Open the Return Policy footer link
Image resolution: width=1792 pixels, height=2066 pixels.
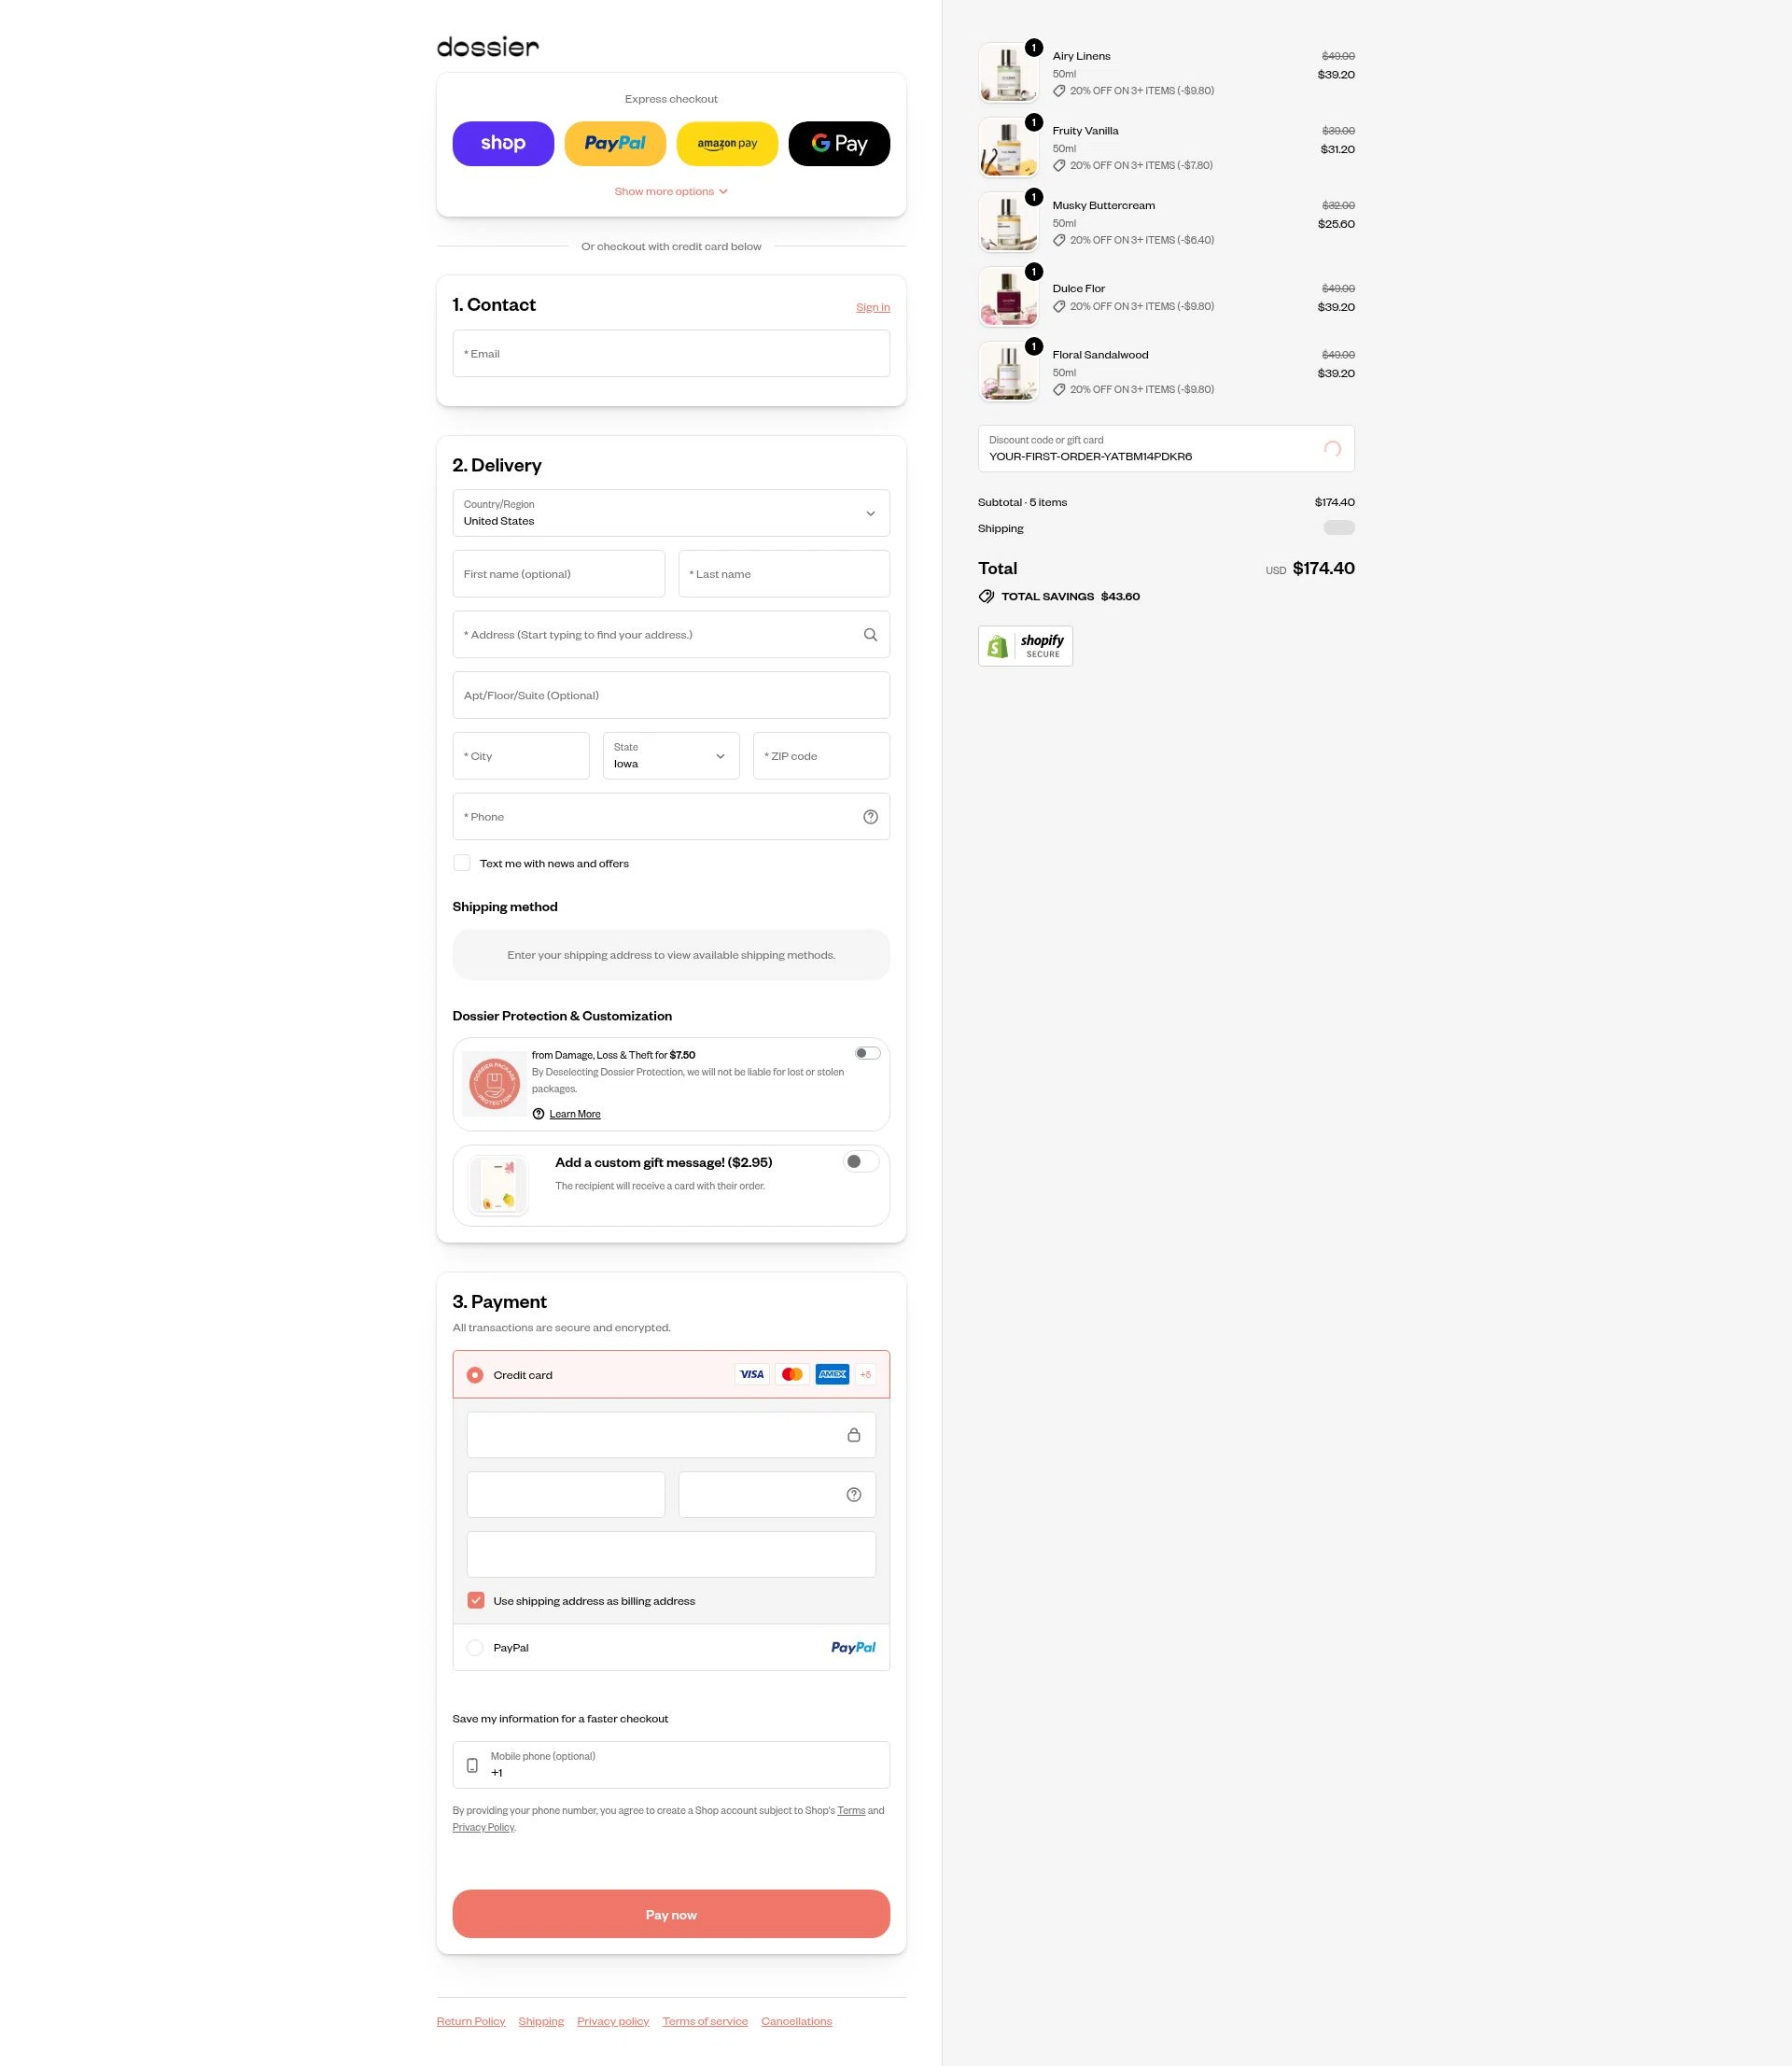tap(471, 2021)
